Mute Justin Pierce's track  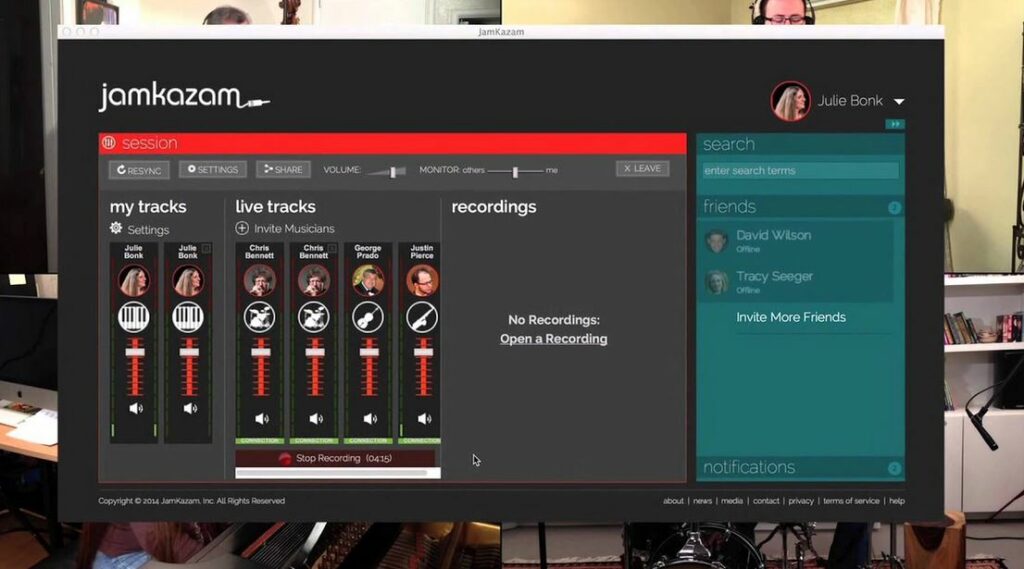[x=424, y=419]
